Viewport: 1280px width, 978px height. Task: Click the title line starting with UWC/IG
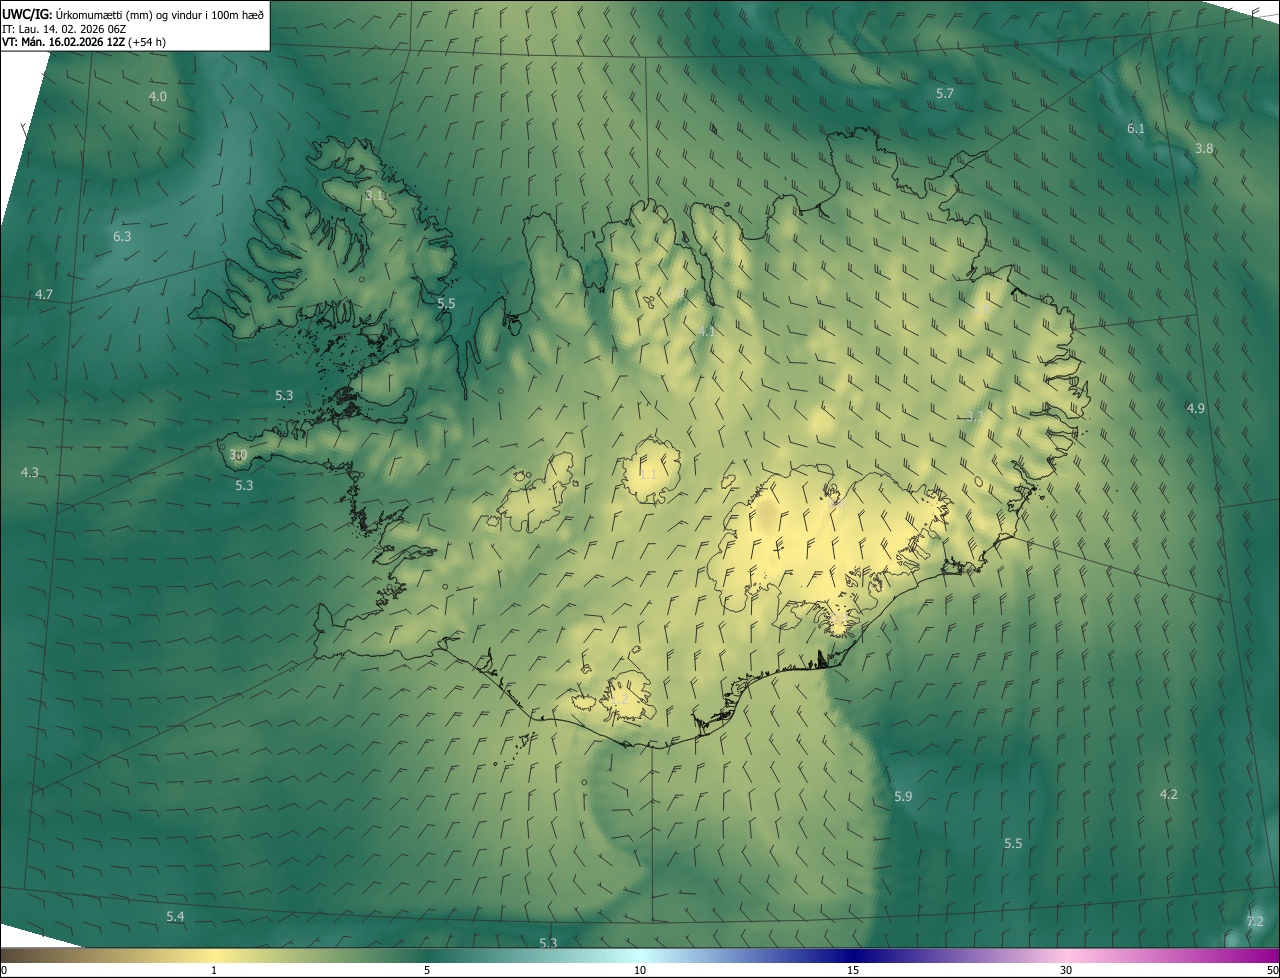133,13
